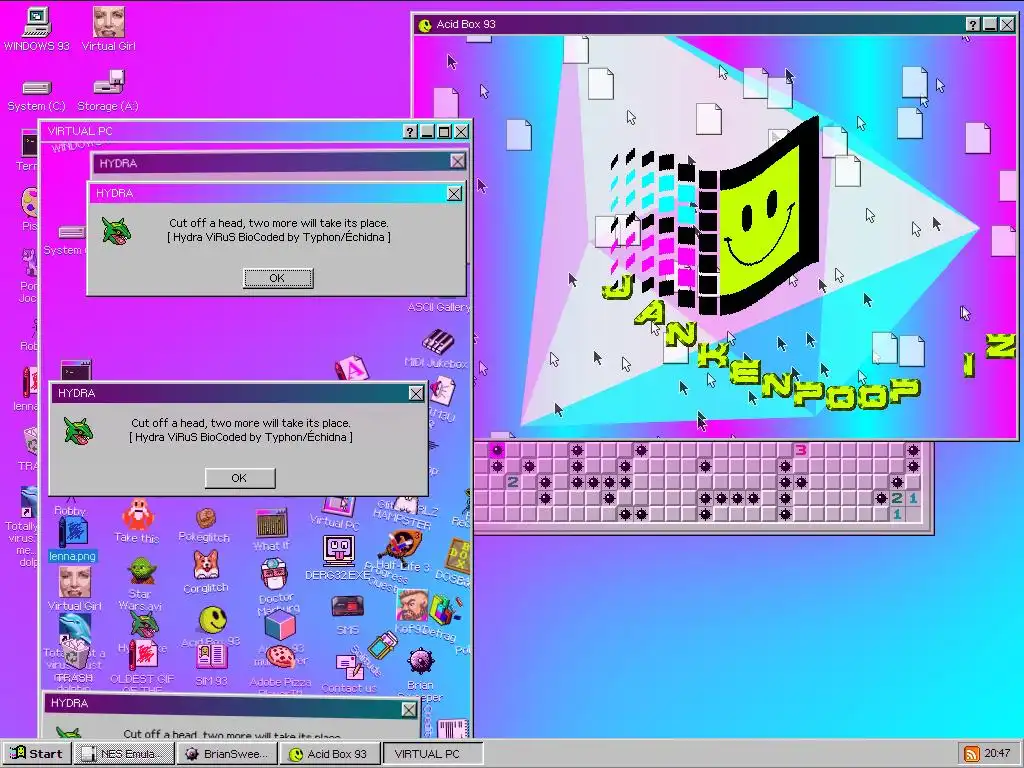Click the VIRTUAL PC window title text
The width and height of the screenshot is (1024, 768).
click(80, 131)
